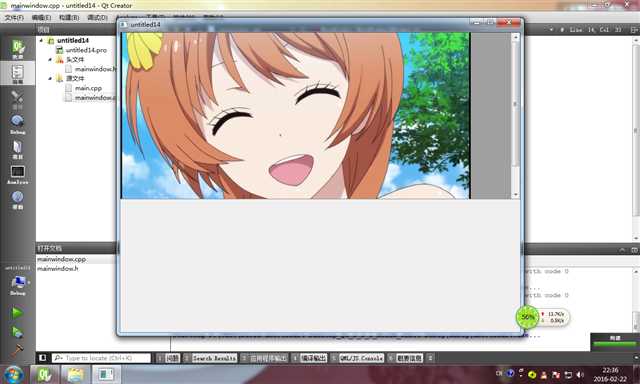
Task: Click the Type to locate input field
Action: point(101,358)
